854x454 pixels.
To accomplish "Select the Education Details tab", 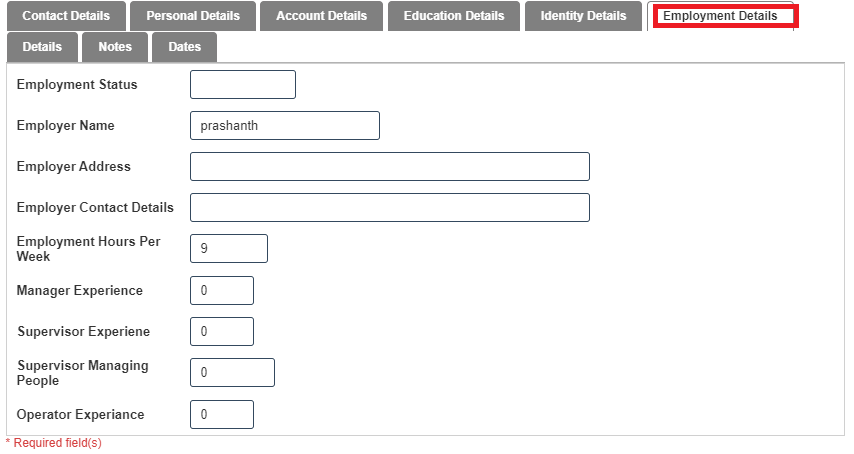I will [454, 16].
